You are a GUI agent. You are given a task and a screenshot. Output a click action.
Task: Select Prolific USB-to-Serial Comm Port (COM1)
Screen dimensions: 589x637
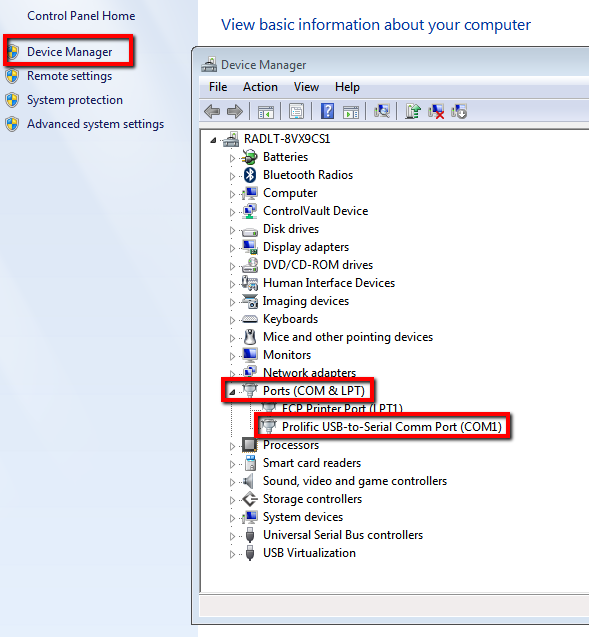pos(392,427)
